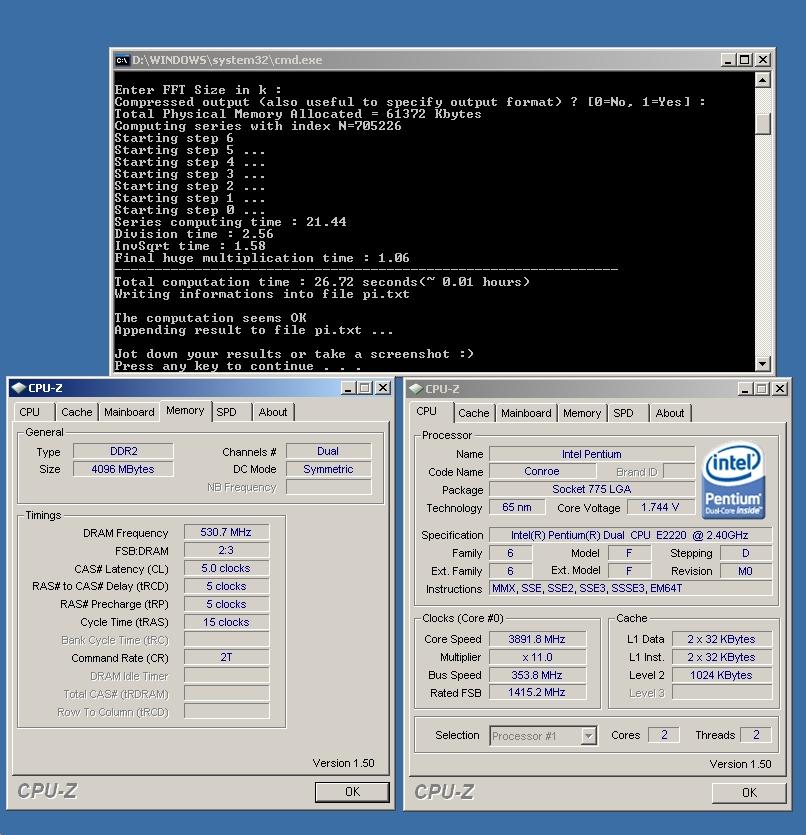Click the Revision M0 field
Screen dimensions: 806x835
pyautogui.click(x=746, y=571)
